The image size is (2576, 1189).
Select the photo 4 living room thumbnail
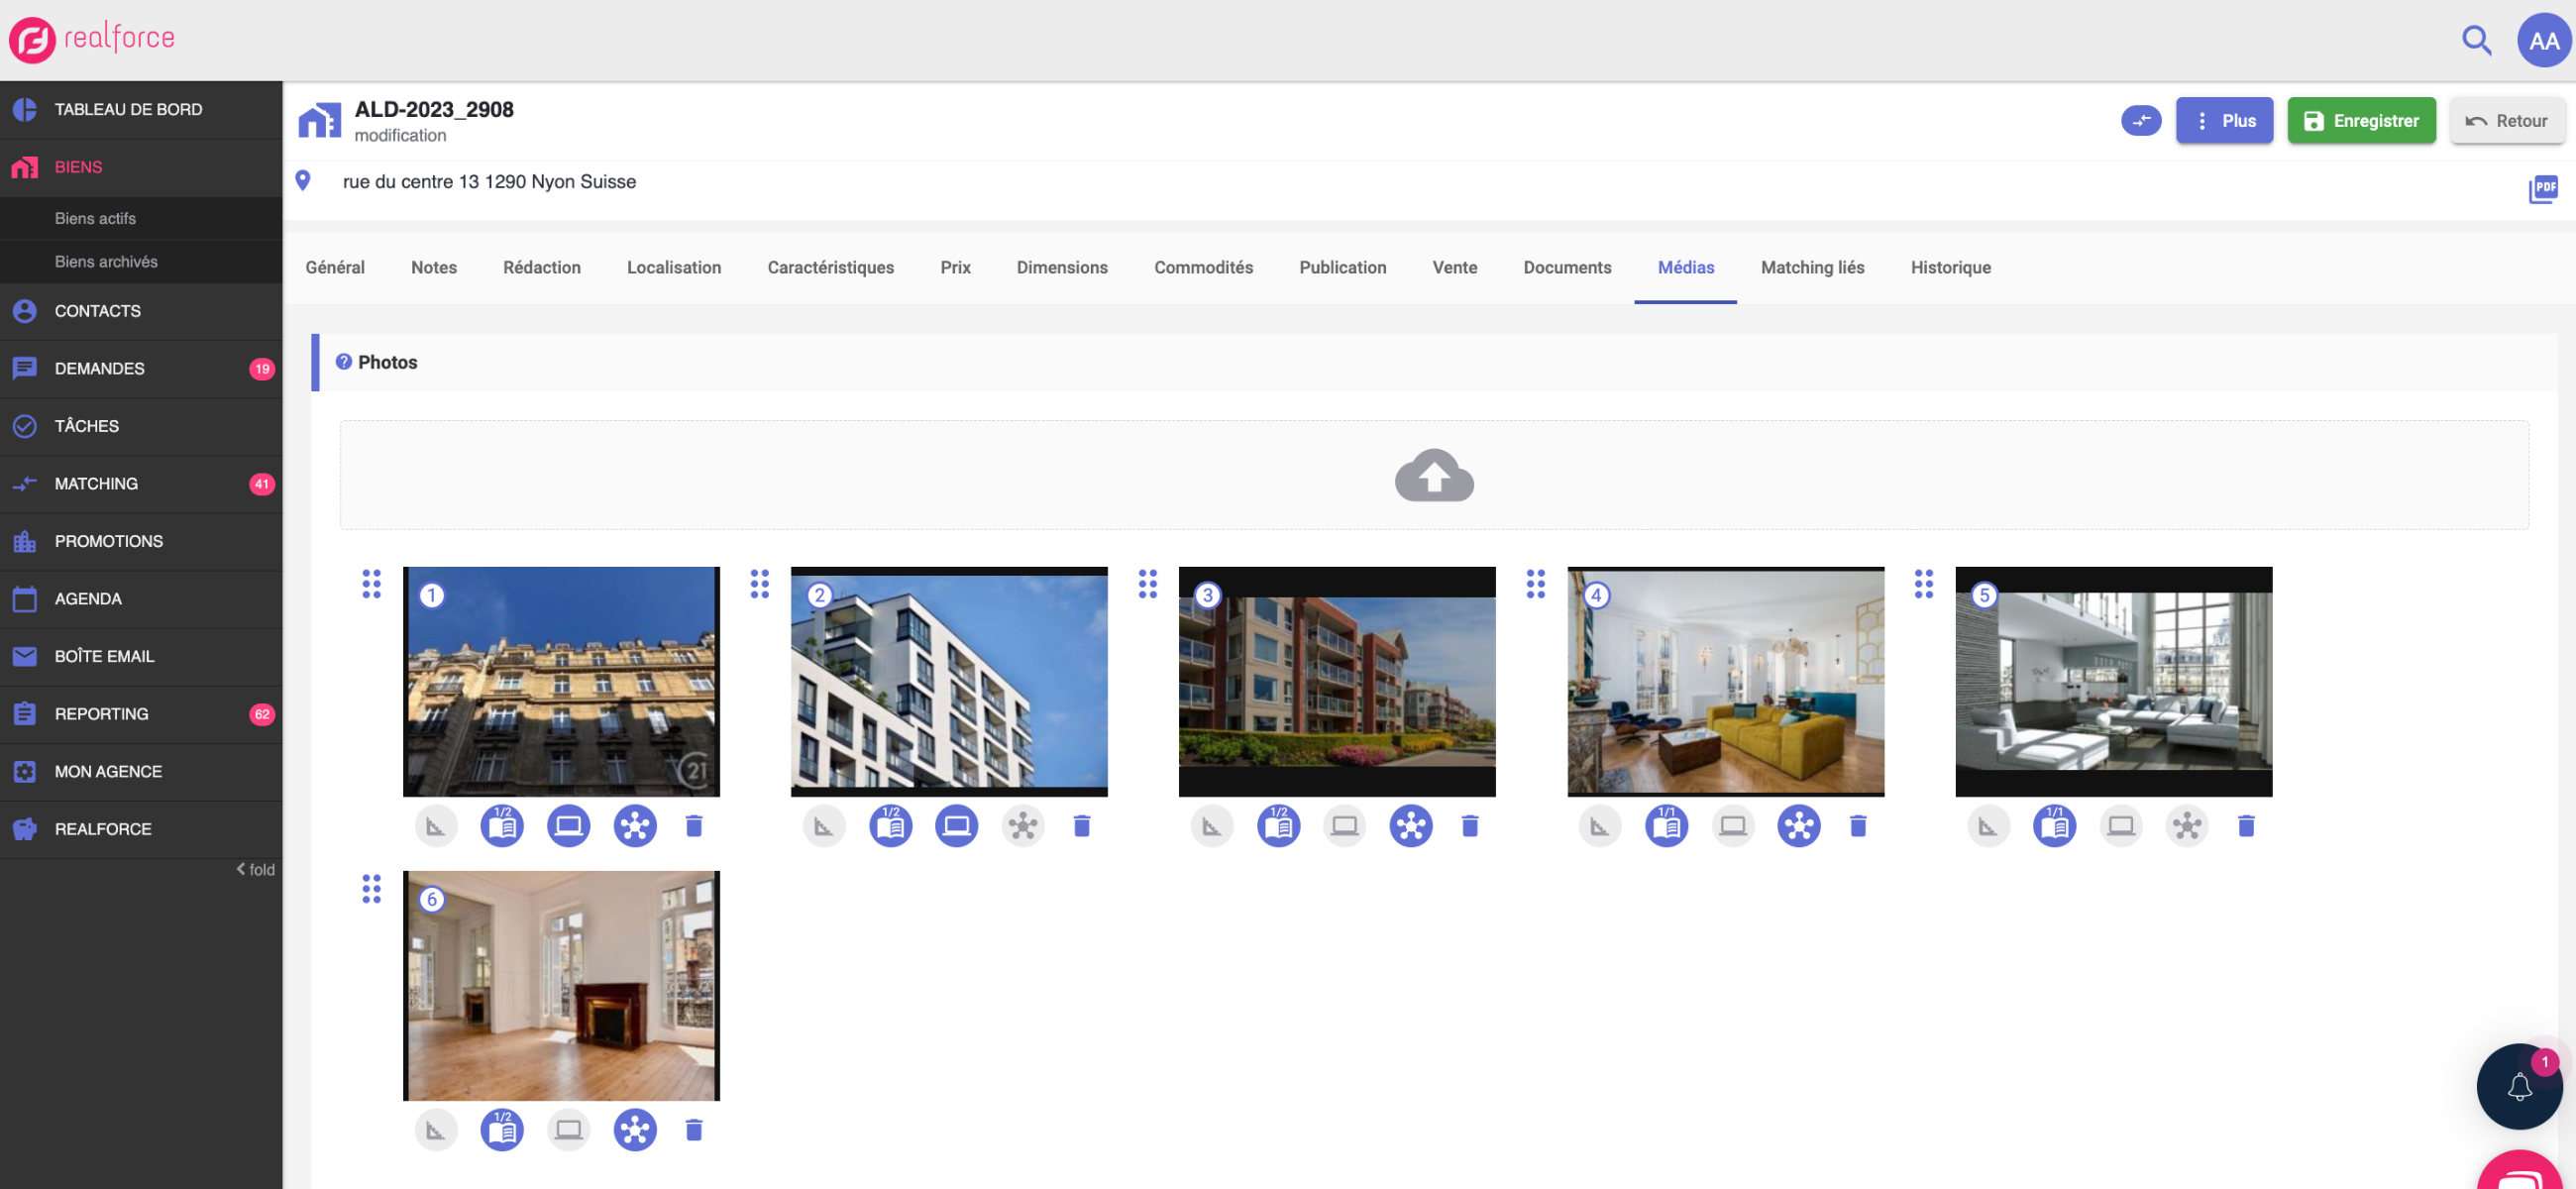click(x=1725, y=681)
